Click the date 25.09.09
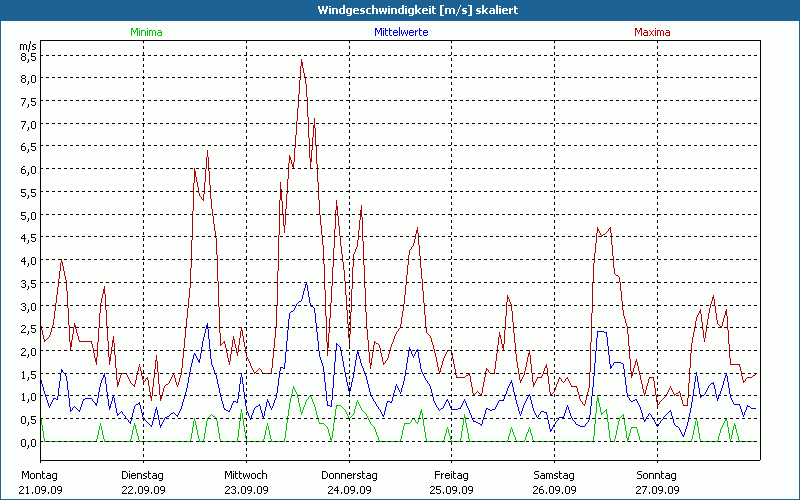This screenshot has width=800, height=500. (x=452, y=490)
